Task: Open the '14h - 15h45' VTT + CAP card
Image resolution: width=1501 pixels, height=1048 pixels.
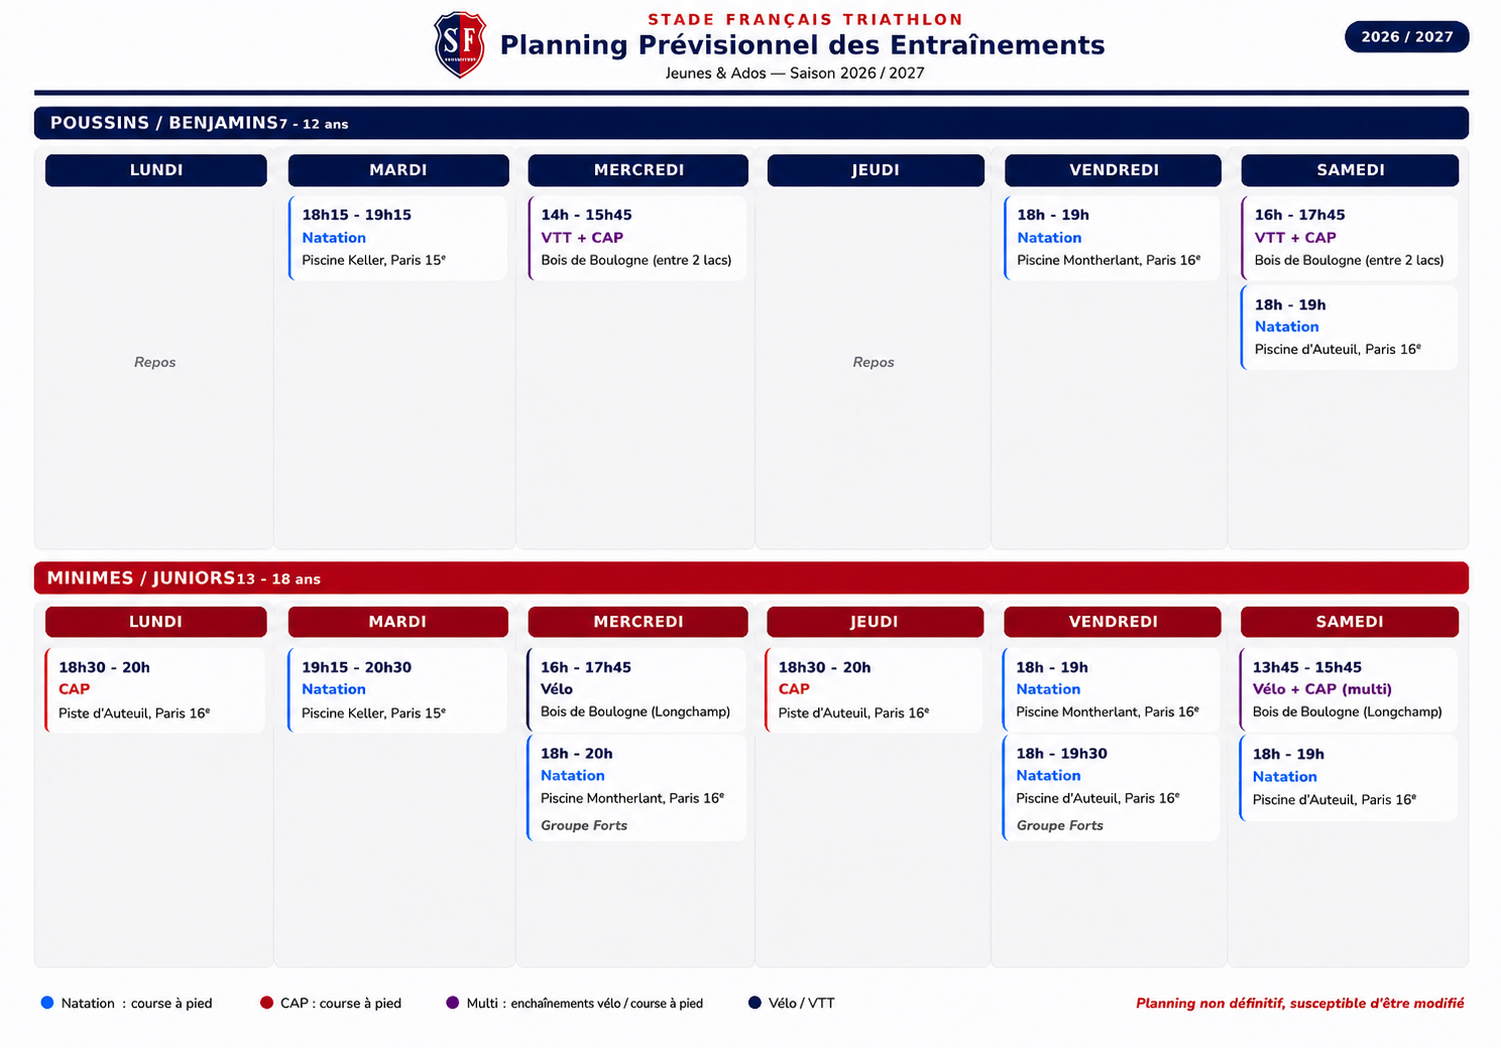Action: click(x=637, y=237)
